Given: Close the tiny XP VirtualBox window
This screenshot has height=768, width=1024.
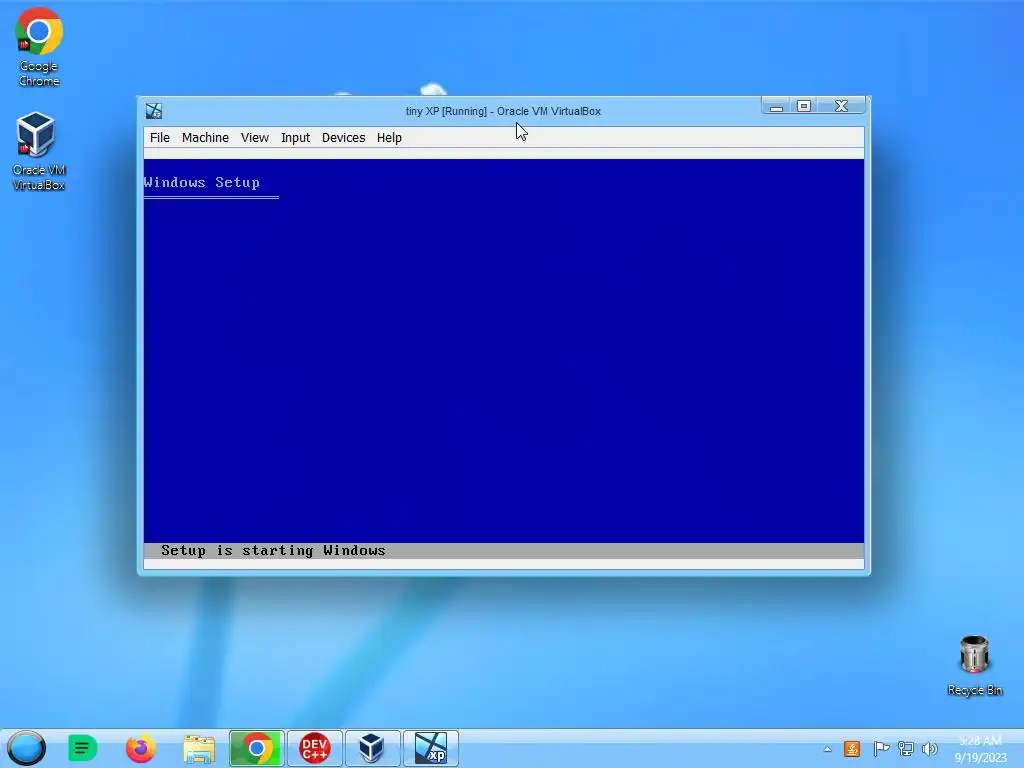Looking at the screenshot, I should pyautogui.click(x=841, y=106).
